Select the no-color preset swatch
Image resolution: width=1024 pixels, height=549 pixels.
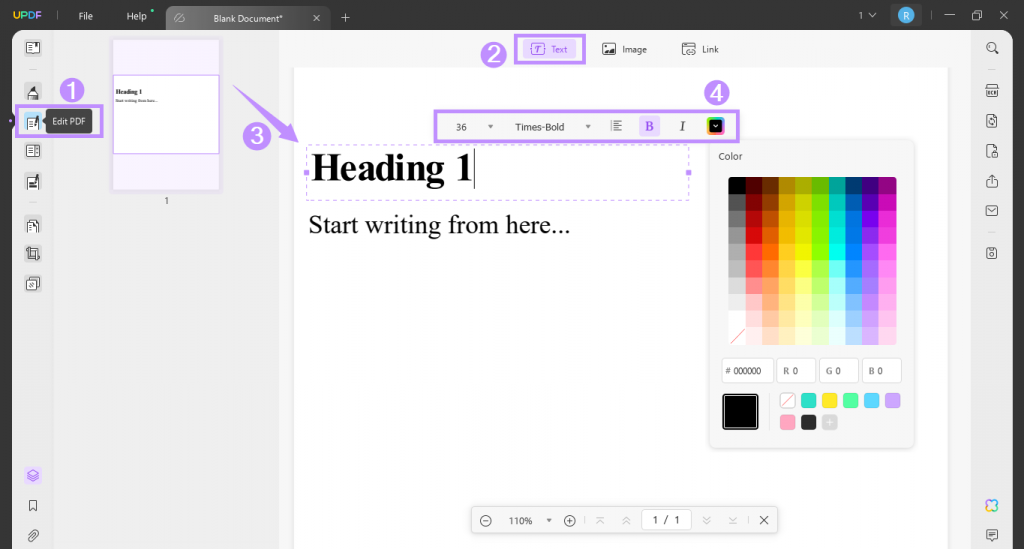click(x=788, y=400)
